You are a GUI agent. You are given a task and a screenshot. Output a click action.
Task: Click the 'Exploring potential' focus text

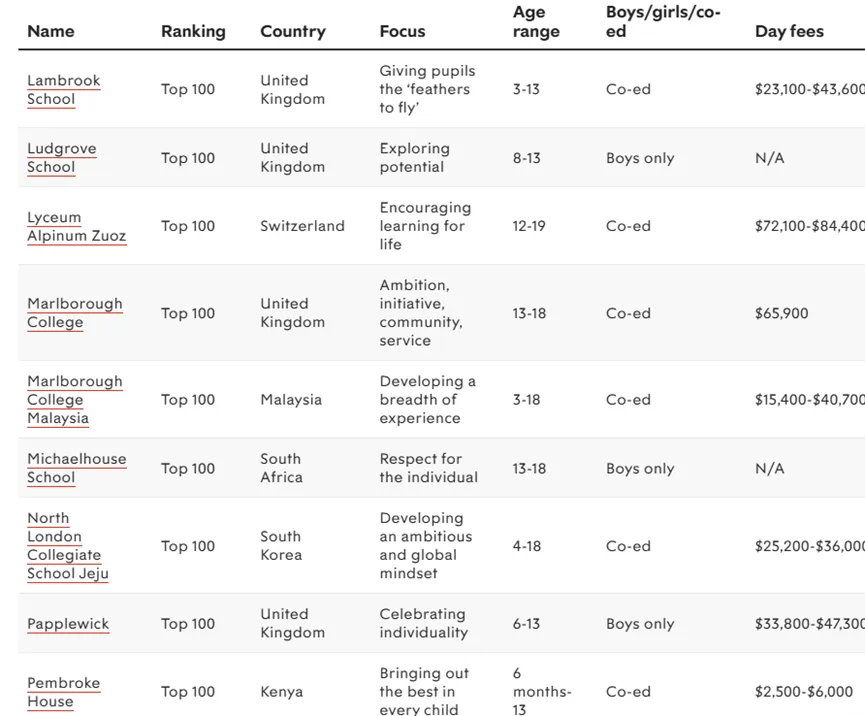414,158
